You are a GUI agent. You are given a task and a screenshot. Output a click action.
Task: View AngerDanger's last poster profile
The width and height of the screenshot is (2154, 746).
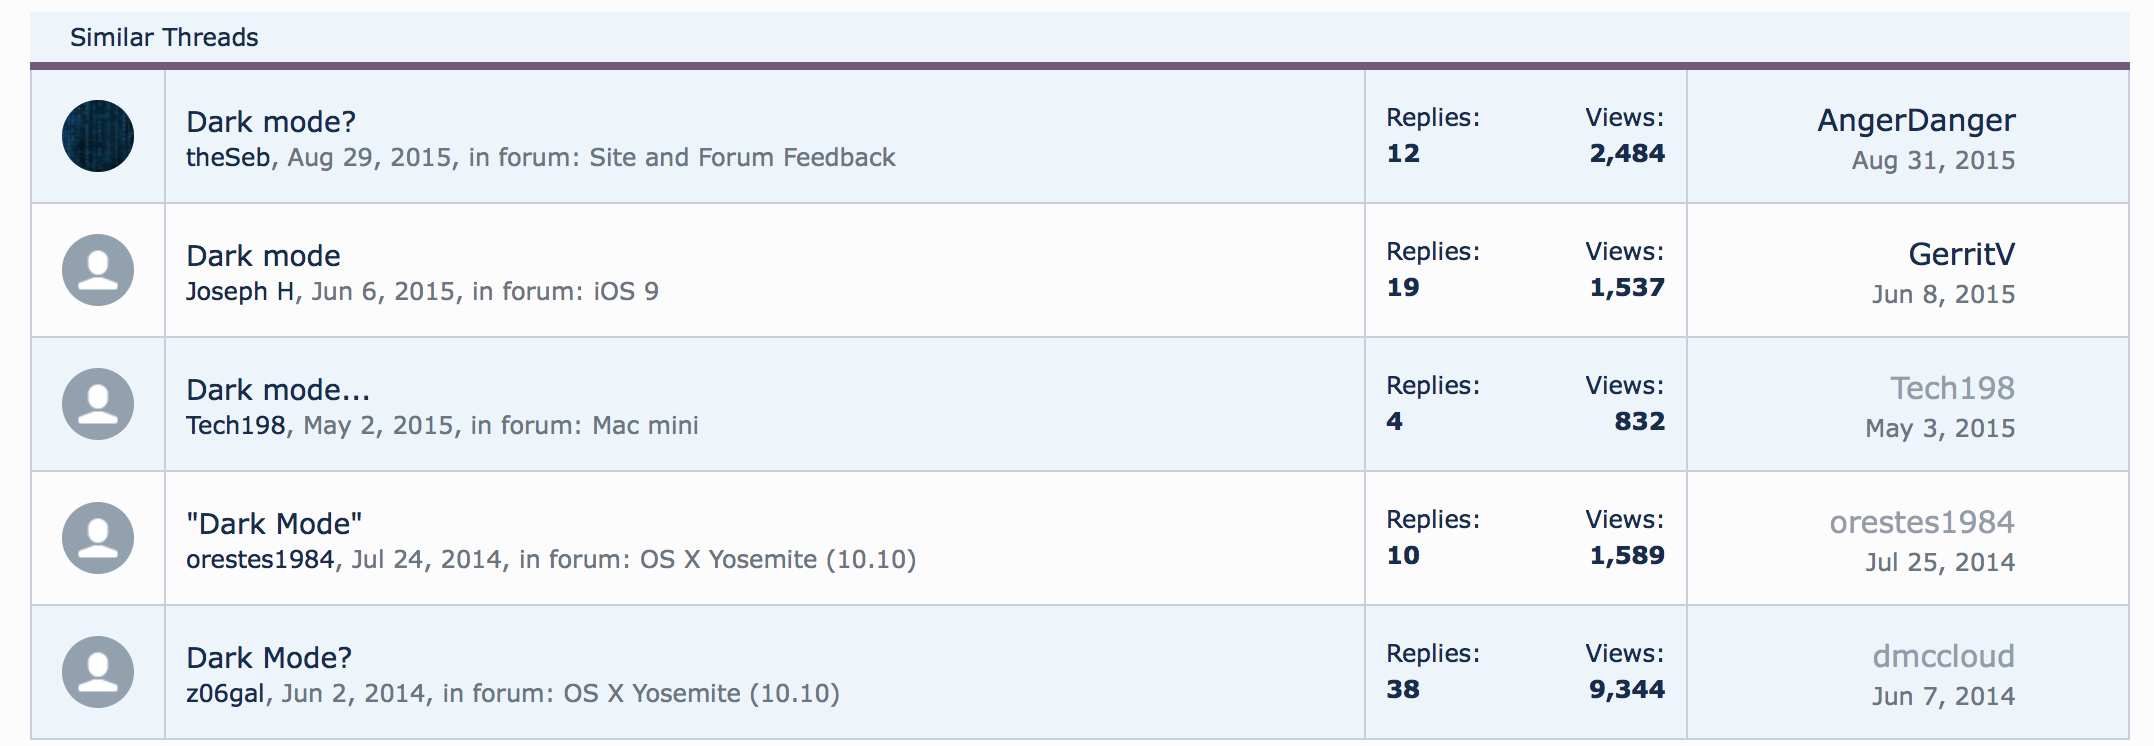tap(1915, 120)
